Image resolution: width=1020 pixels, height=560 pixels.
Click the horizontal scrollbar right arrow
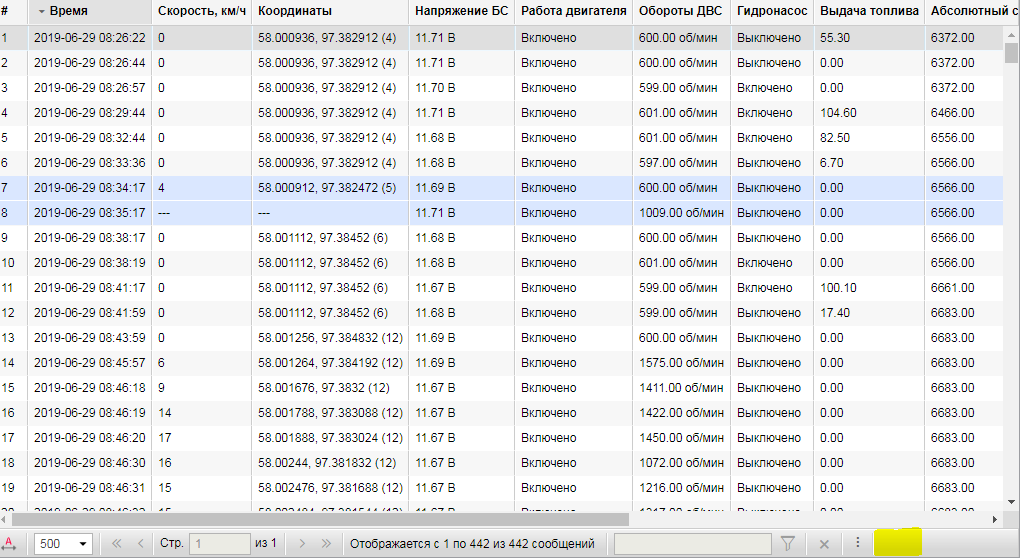coord(995,519)
